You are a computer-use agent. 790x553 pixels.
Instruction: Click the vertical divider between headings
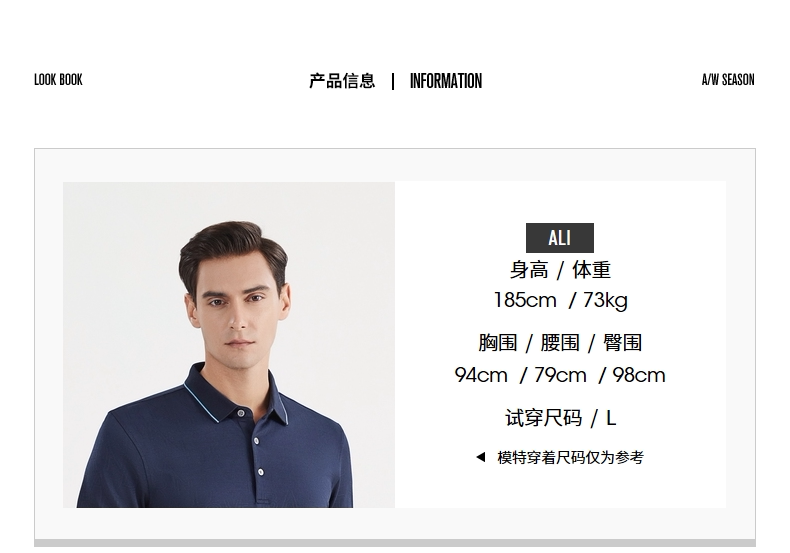coord(393,81)
